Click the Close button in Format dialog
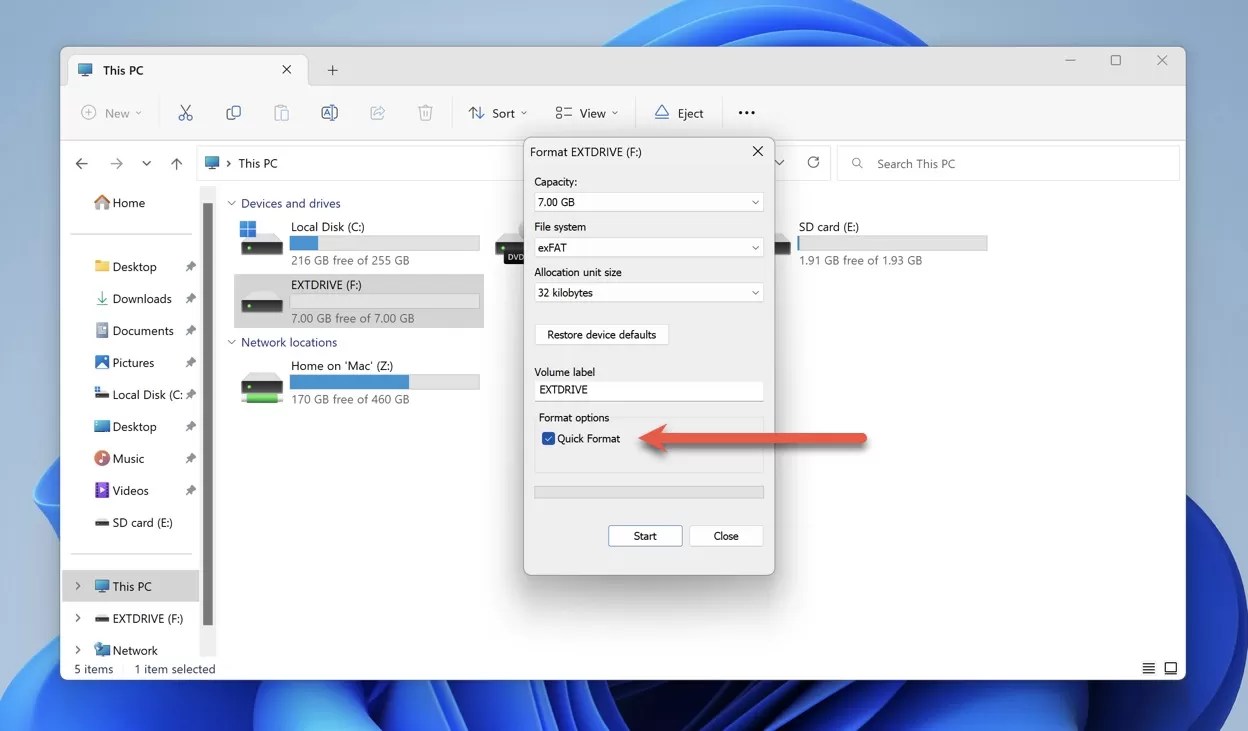 pos(726,536)
